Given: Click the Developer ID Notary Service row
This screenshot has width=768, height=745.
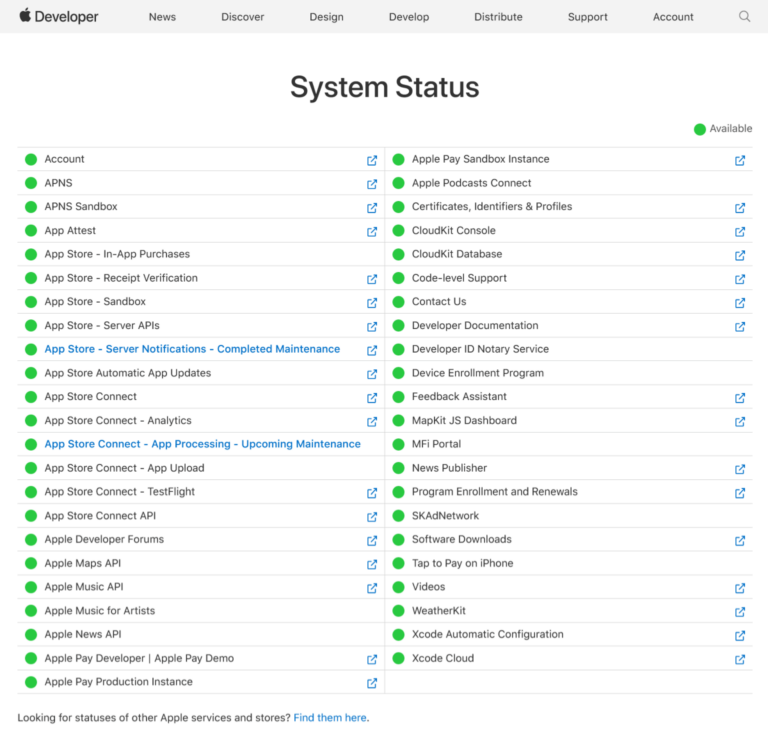Looking at the screenshot, I should tap(480, 349).
